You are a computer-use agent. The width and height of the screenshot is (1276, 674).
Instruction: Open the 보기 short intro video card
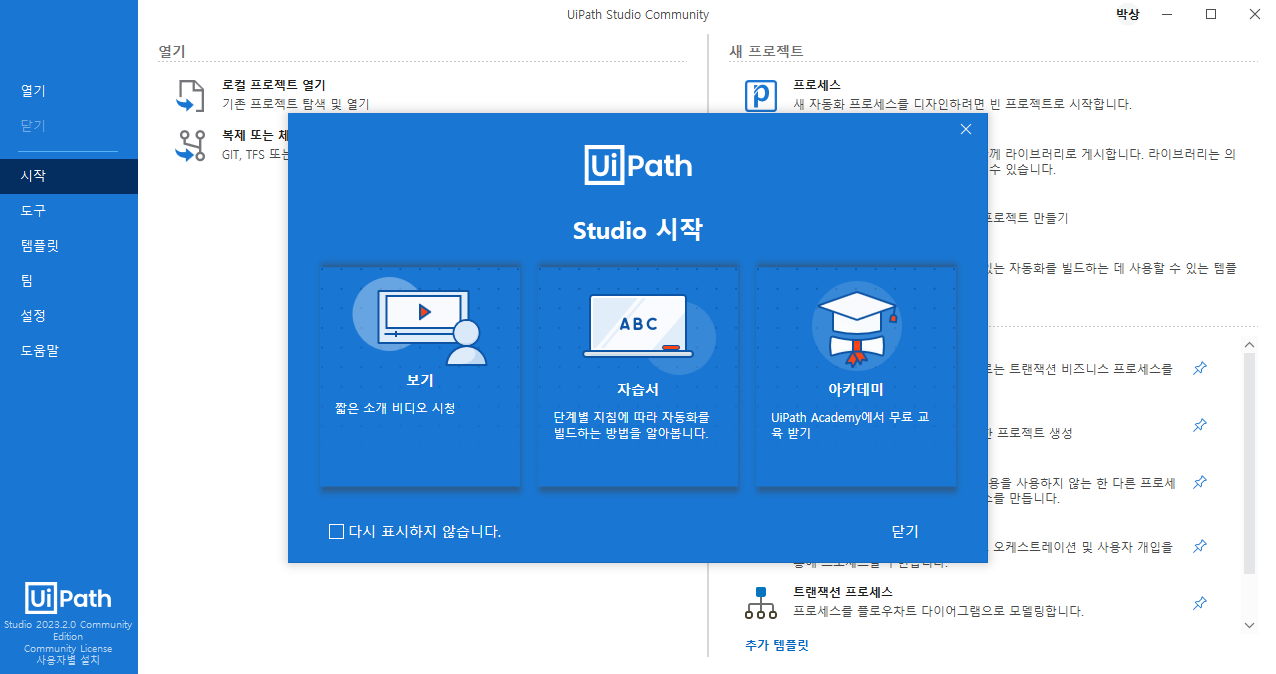click(x=420, y=377)
